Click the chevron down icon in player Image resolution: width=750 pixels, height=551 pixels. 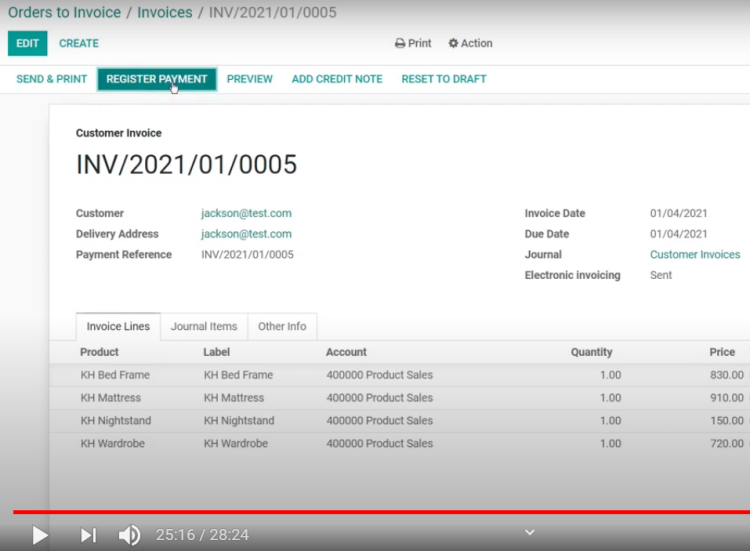click(x=529, y=532)
